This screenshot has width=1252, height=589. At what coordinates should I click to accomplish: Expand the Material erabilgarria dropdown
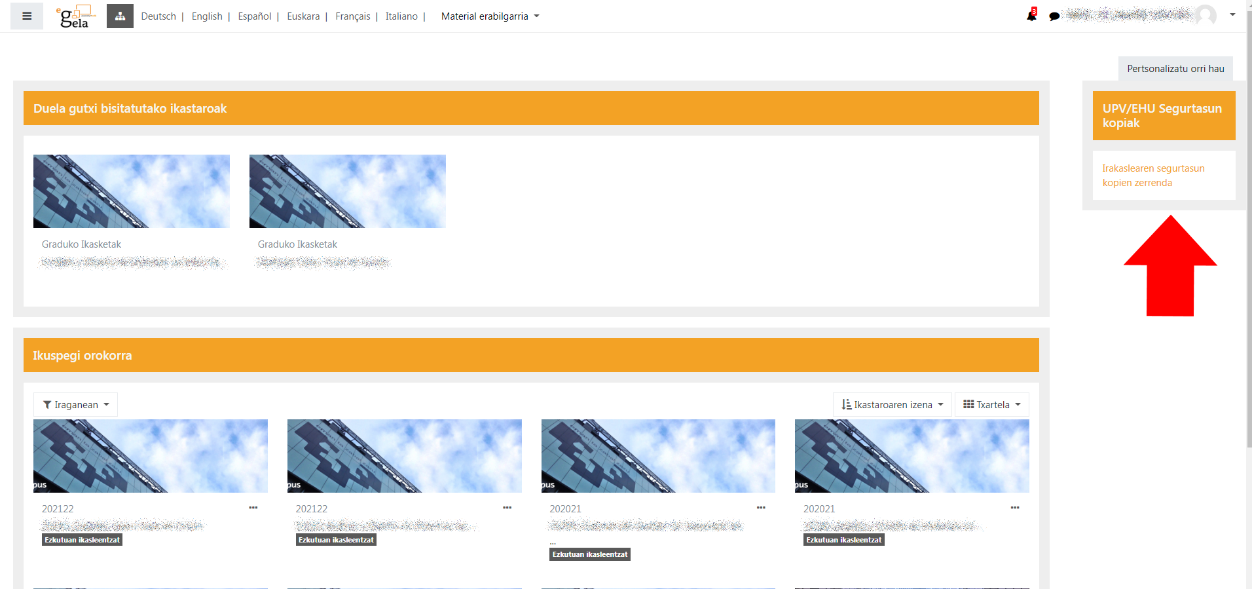point(490,16)
